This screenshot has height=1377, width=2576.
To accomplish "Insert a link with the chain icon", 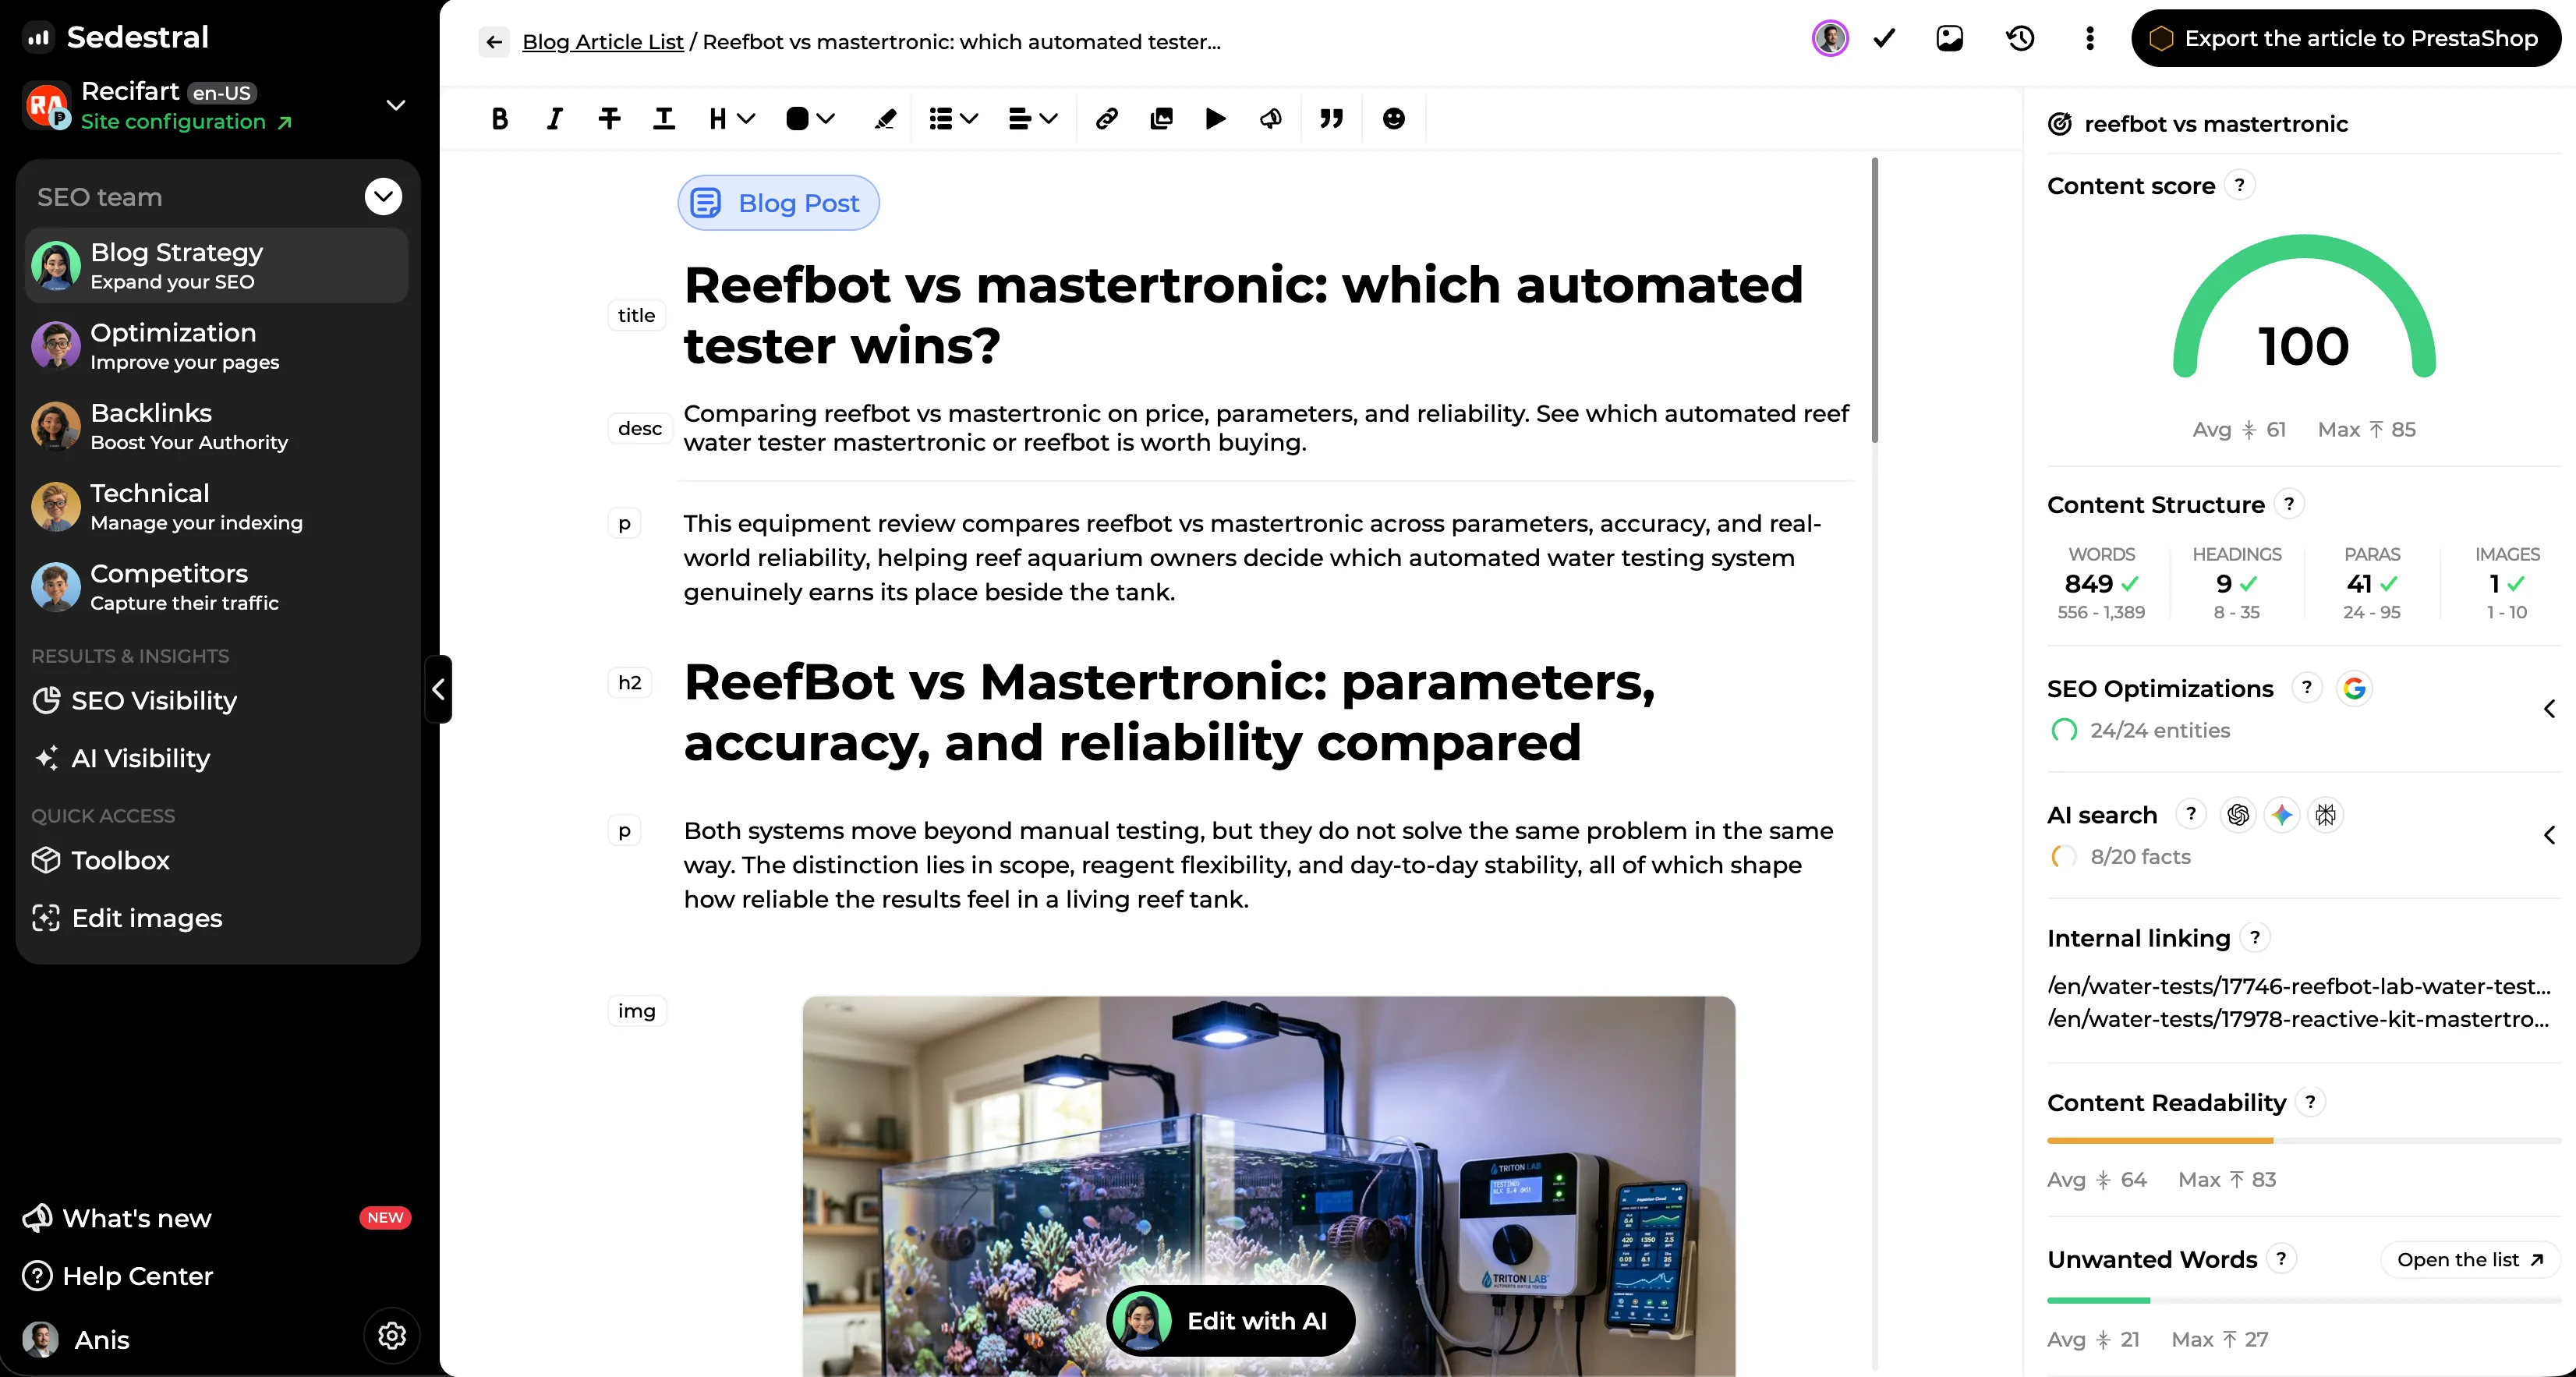I will [x=1106, y=119].
